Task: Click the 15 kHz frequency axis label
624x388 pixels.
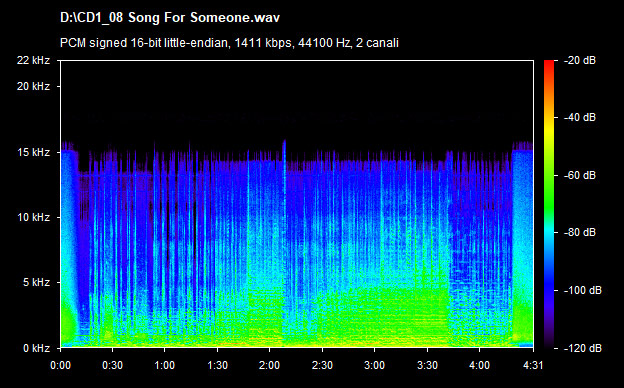Action: coord(33,152)
